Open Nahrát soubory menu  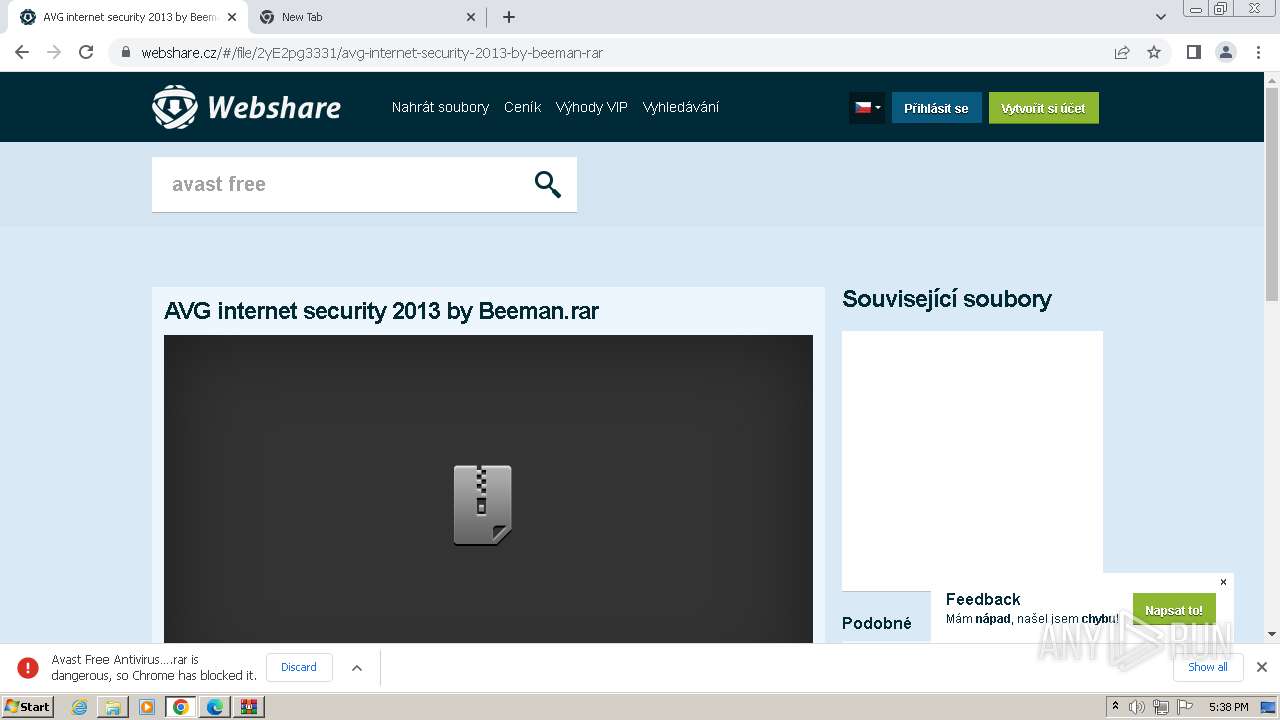[x=440, y=107]
